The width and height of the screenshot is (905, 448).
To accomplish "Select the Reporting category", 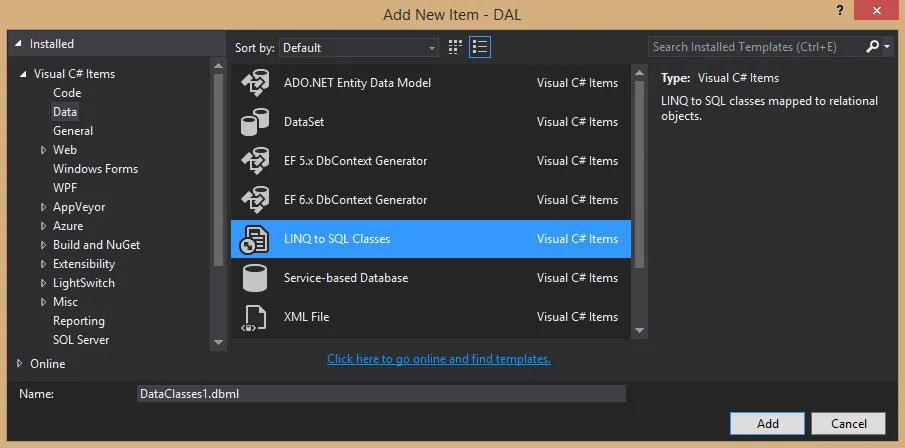I will click(78, 321).
